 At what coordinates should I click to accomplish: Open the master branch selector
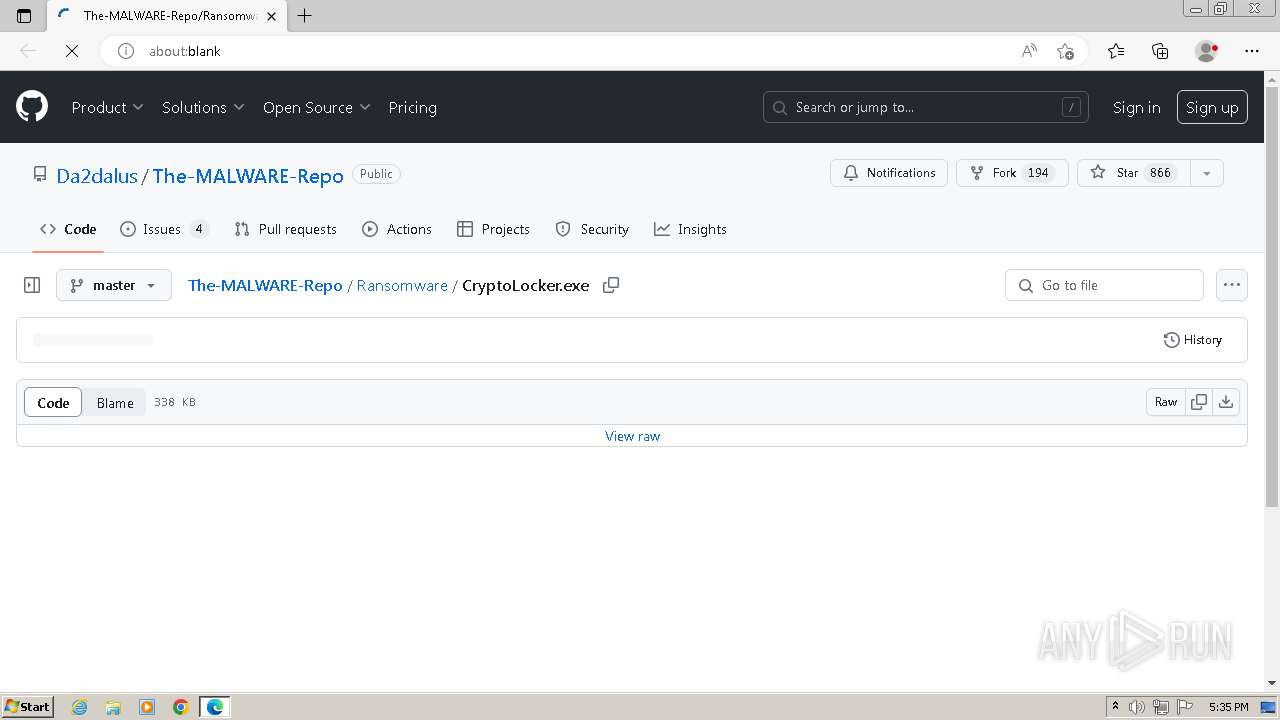point(114,285)
